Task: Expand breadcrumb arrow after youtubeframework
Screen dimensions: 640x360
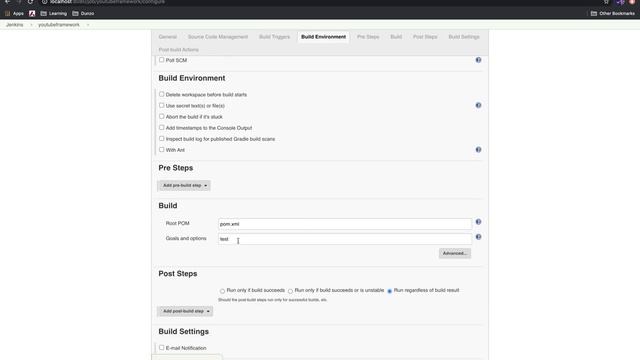Action: pos(87,25)
